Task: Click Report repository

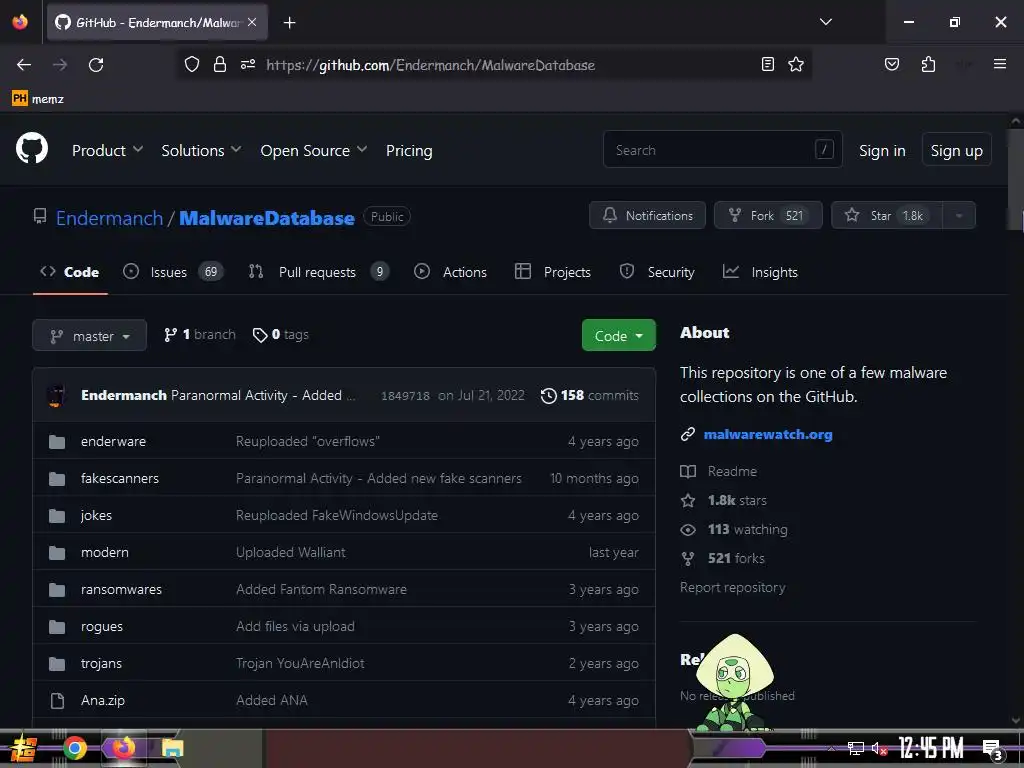Action: [732, 588]
